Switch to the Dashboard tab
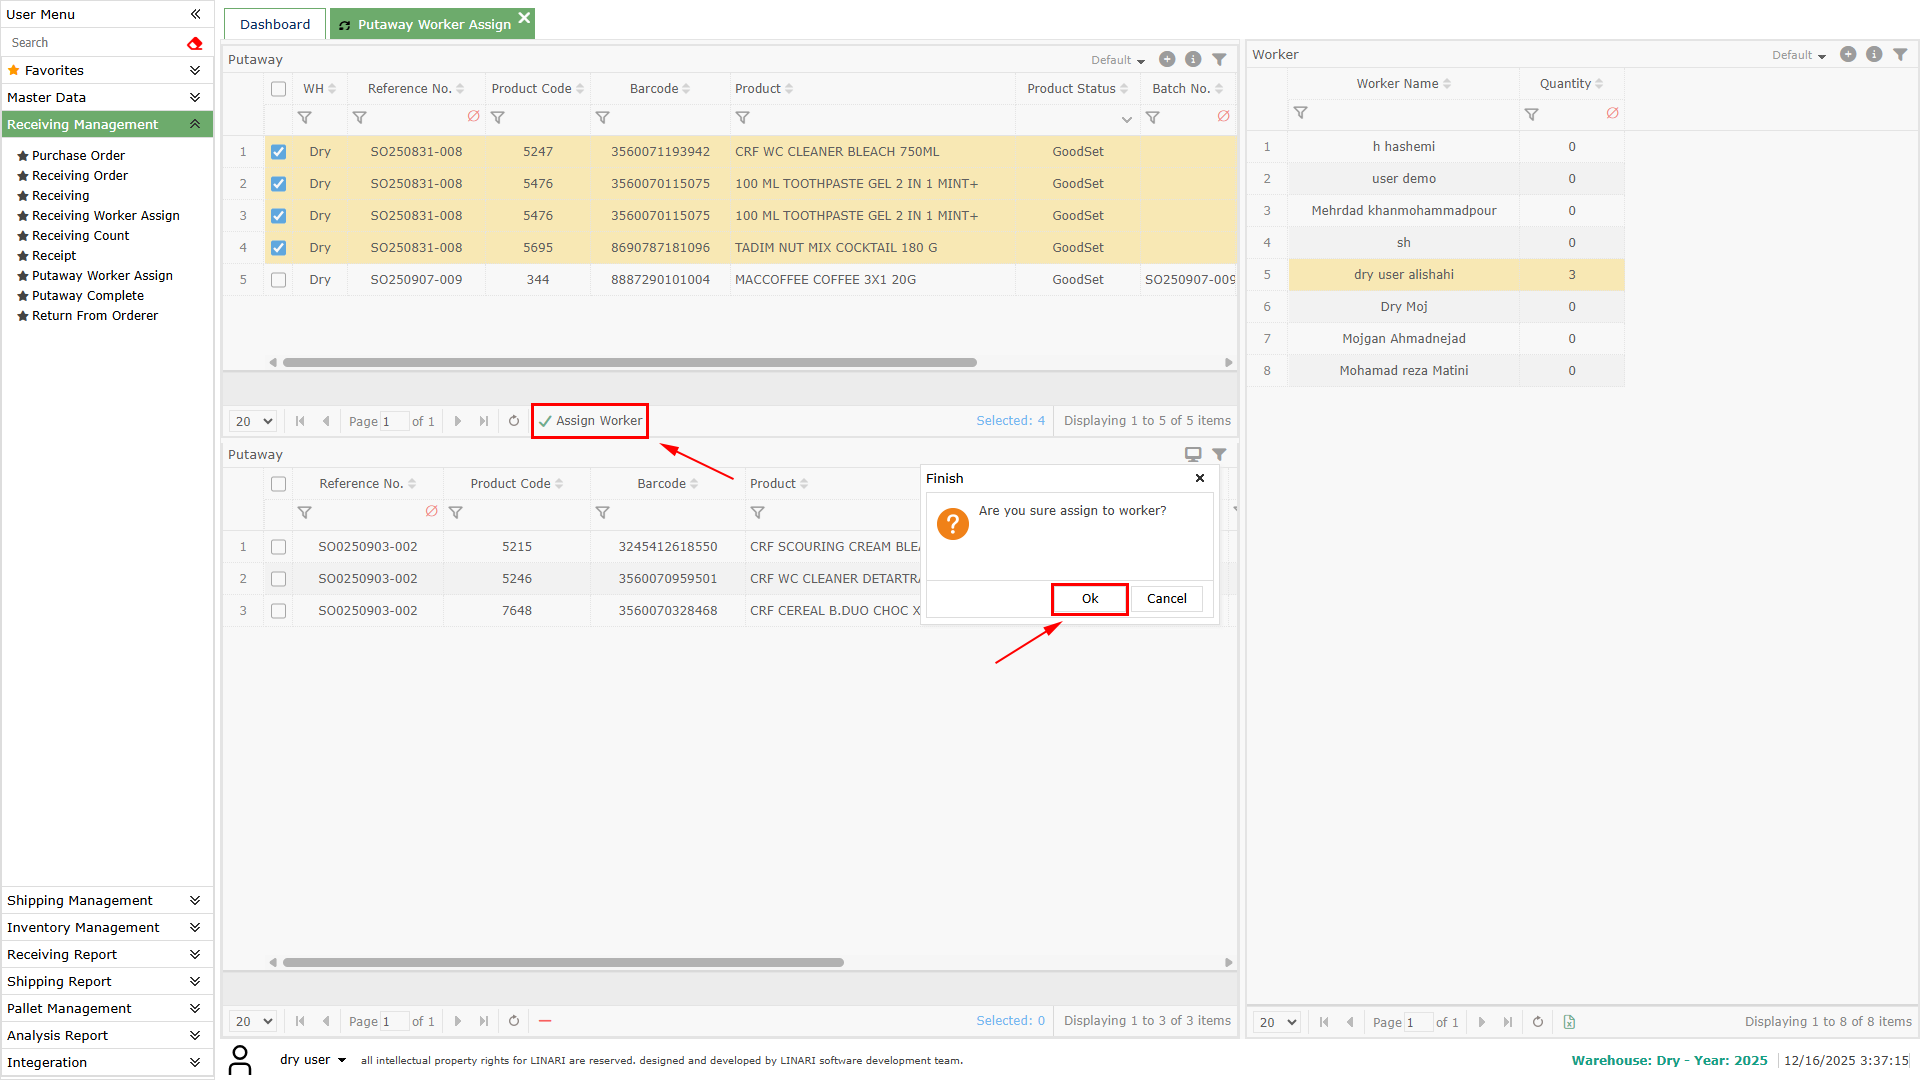1920x1080 pixels. 275,24
